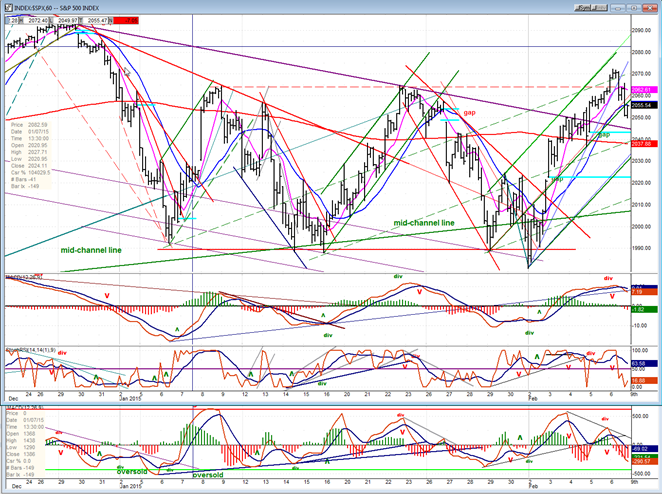Screen dimensions: 662x494
Task: Close the chart window with red X
Action: (x=651, y=6)
